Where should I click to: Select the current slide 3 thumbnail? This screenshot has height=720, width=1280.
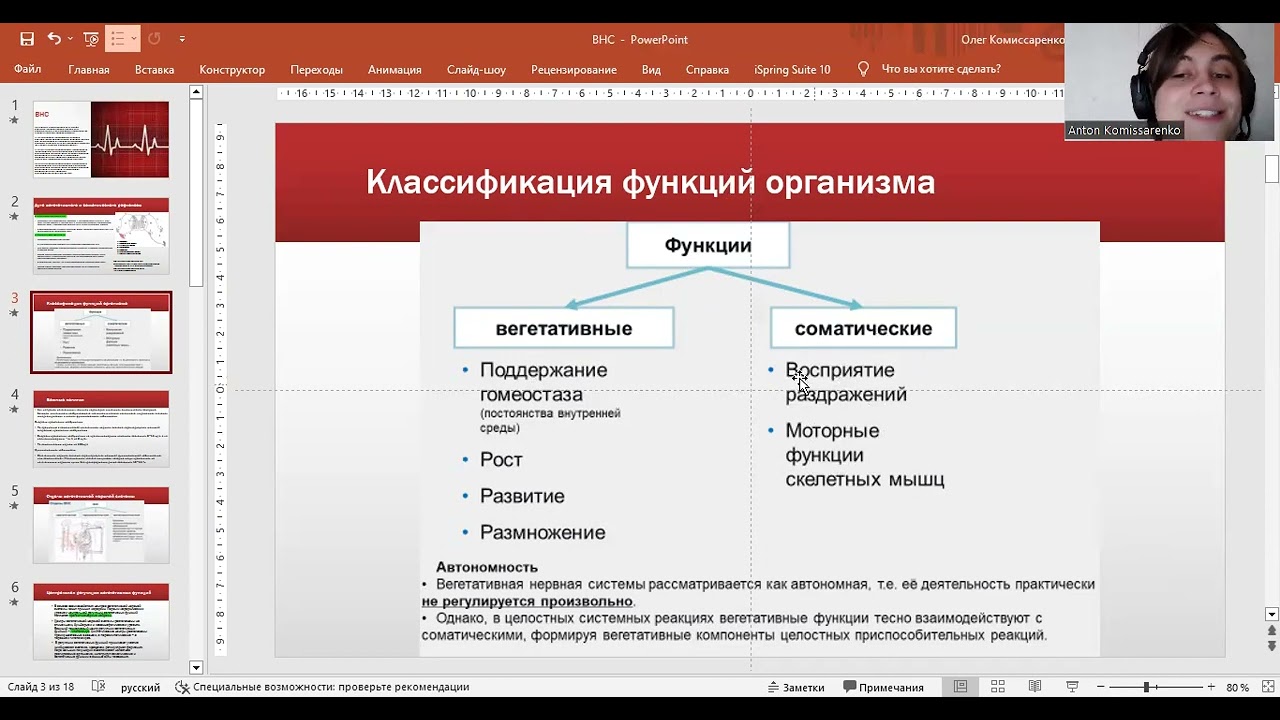point(101,332)
